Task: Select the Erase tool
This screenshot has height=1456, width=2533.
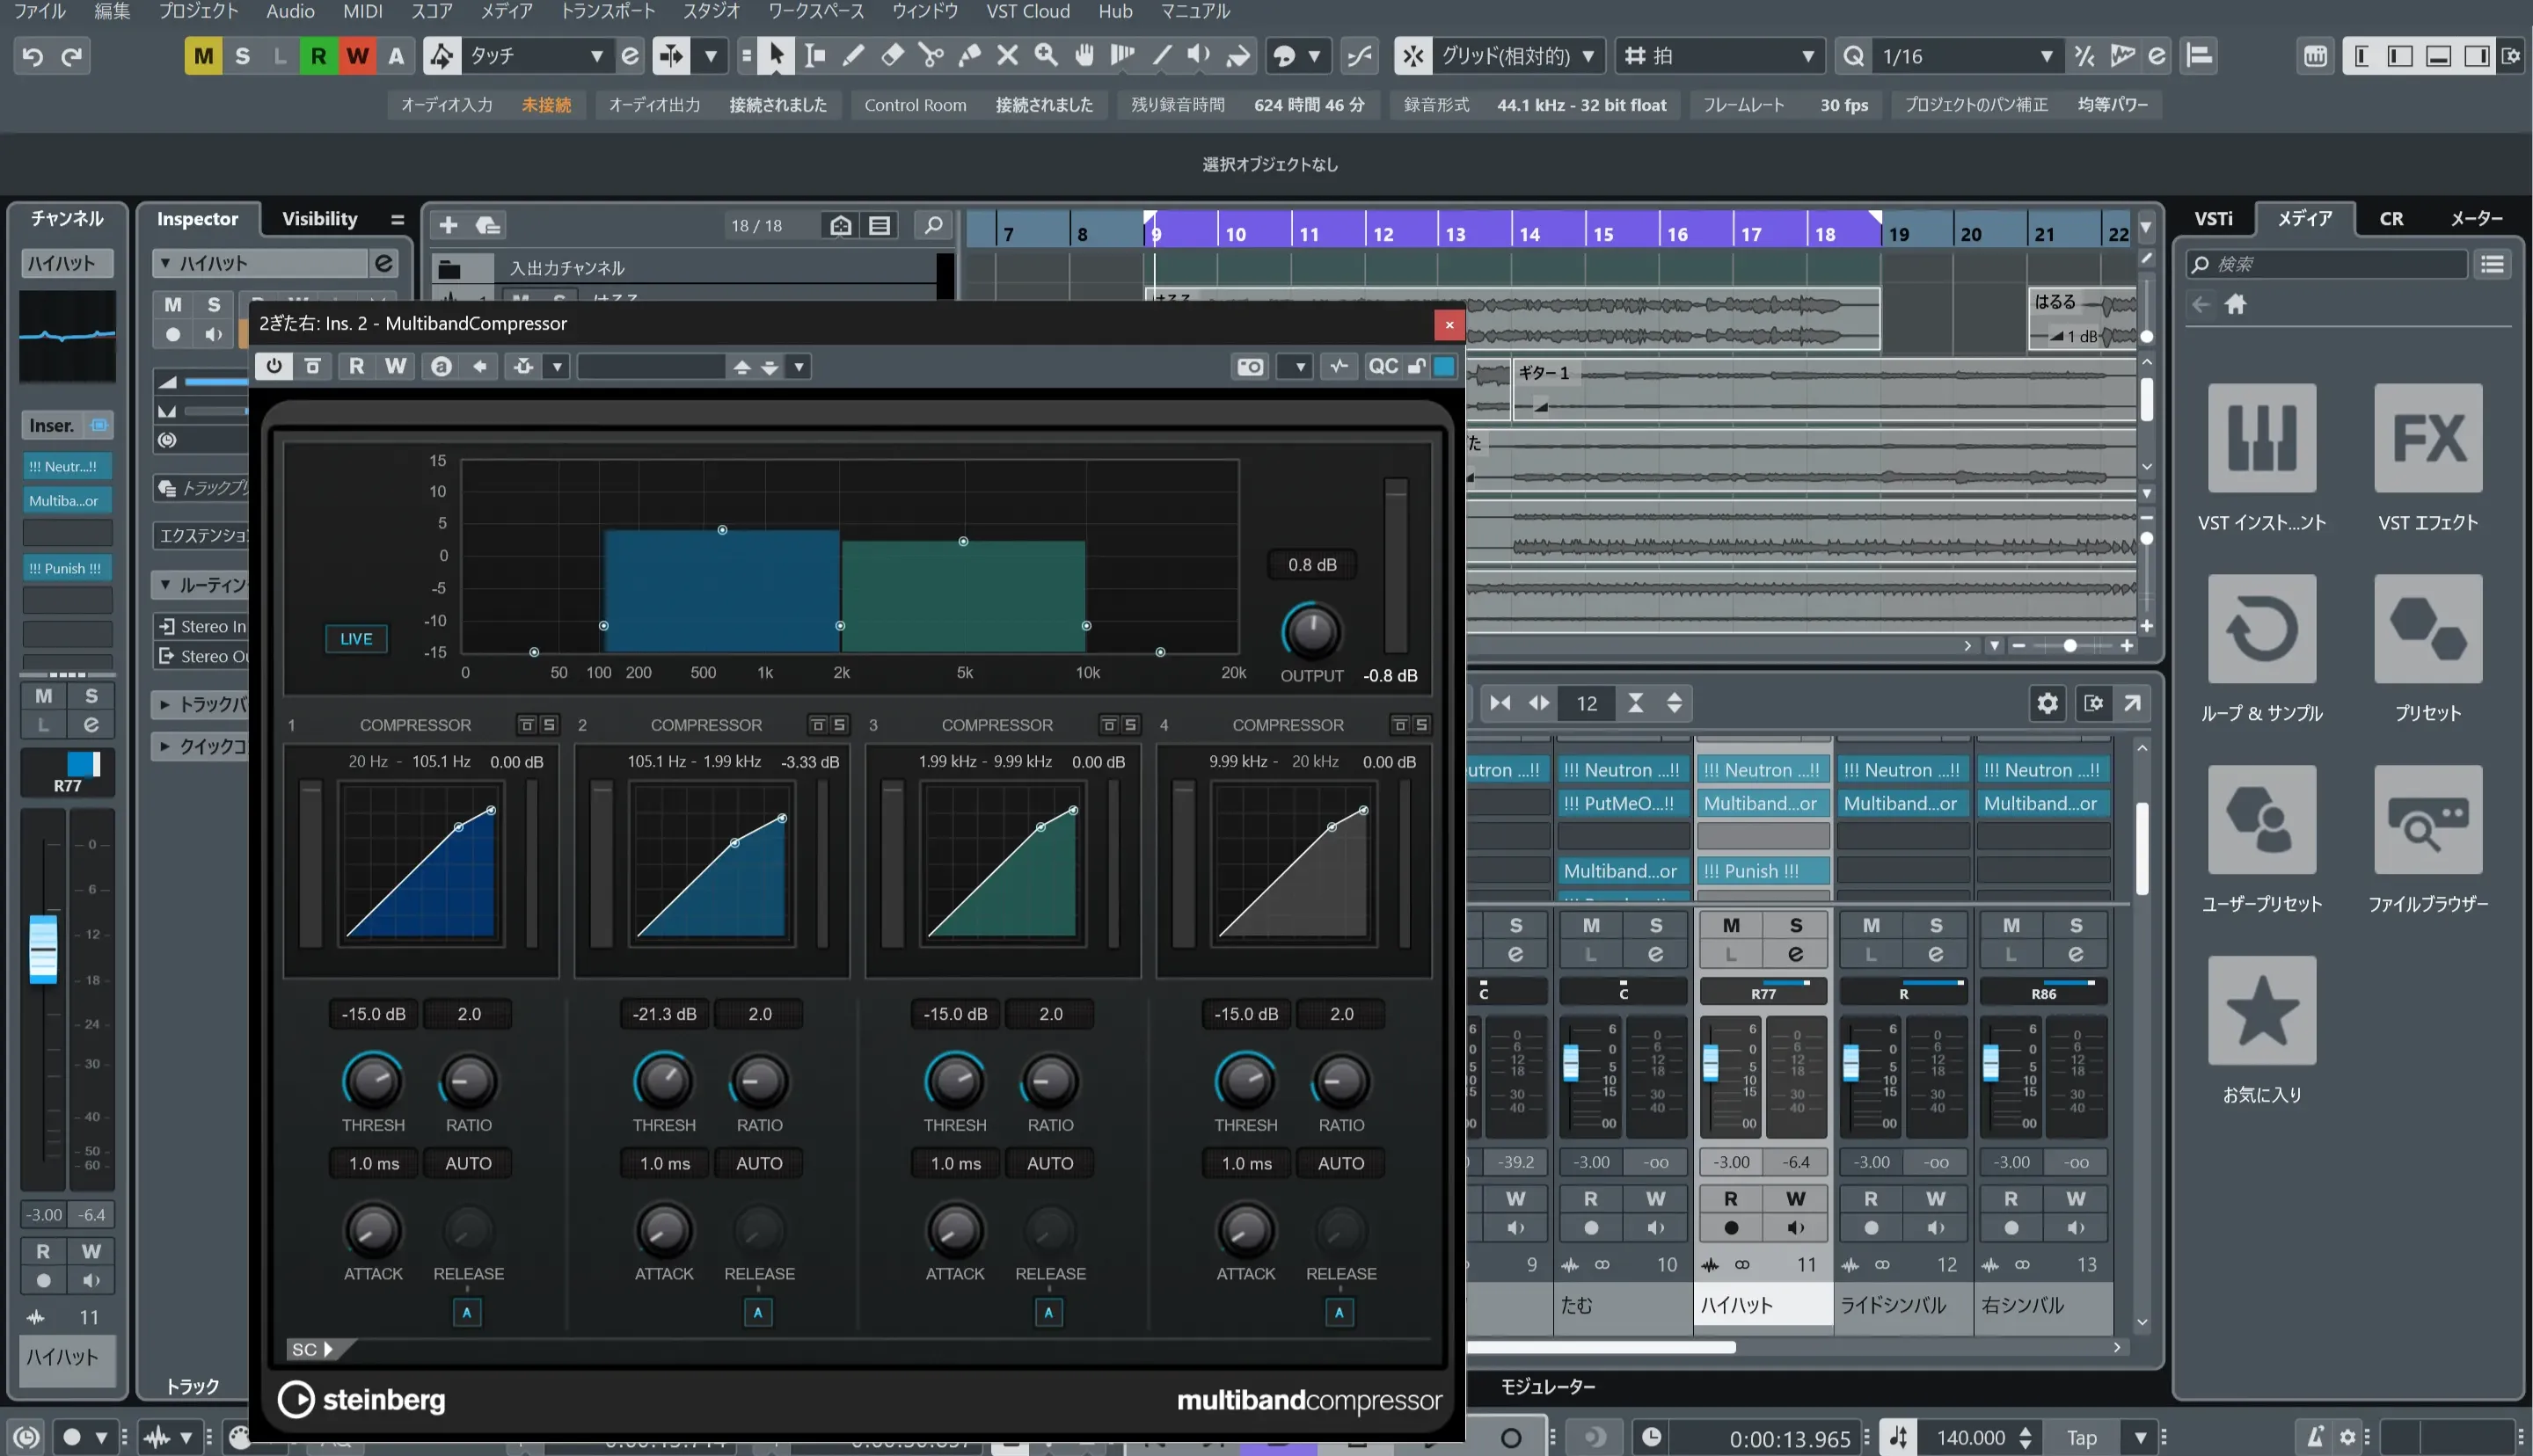Action: 892,56
